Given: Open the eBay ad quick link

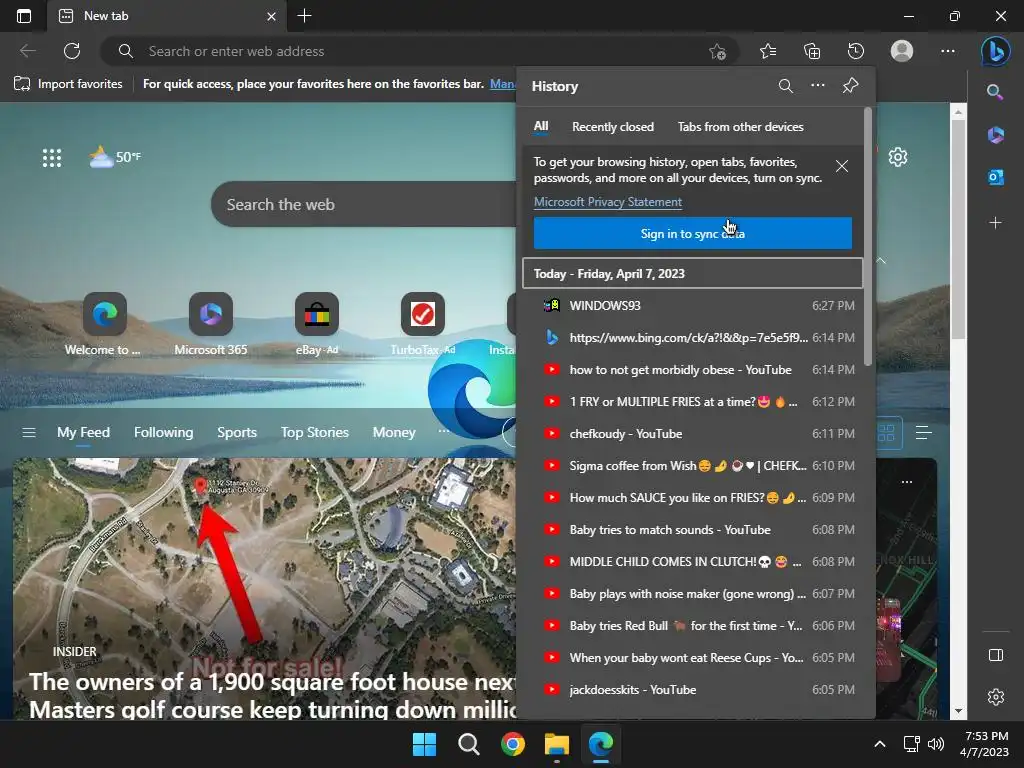Looking at the screenshot, I should [317, 325].
